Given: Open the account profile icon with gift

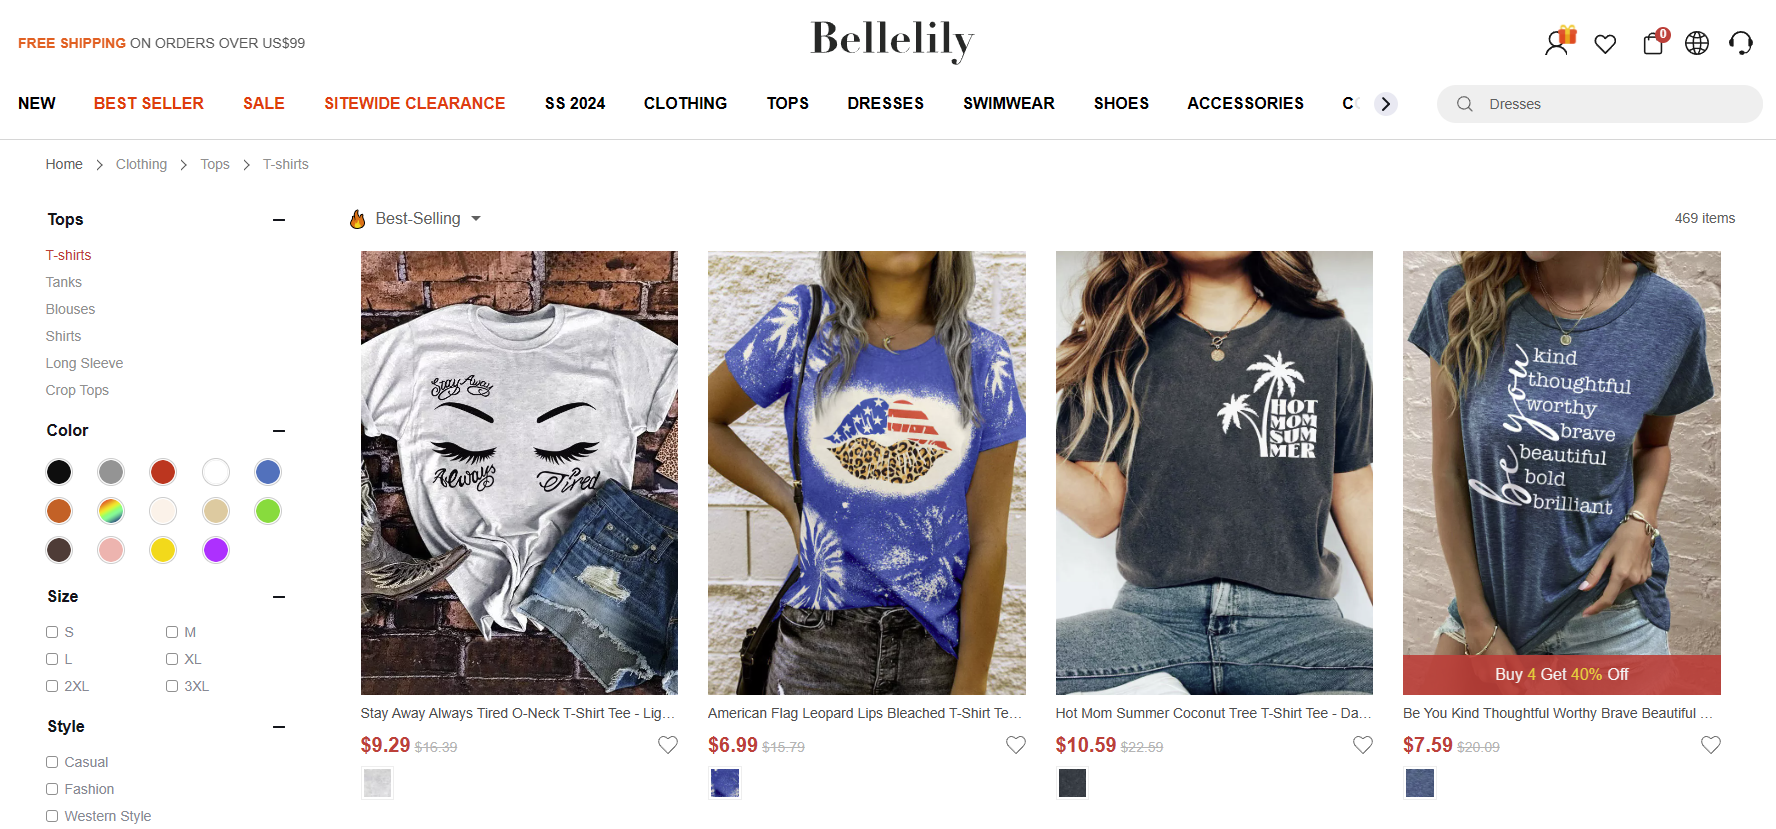Looking at the screenshot, I should 1559,42.
